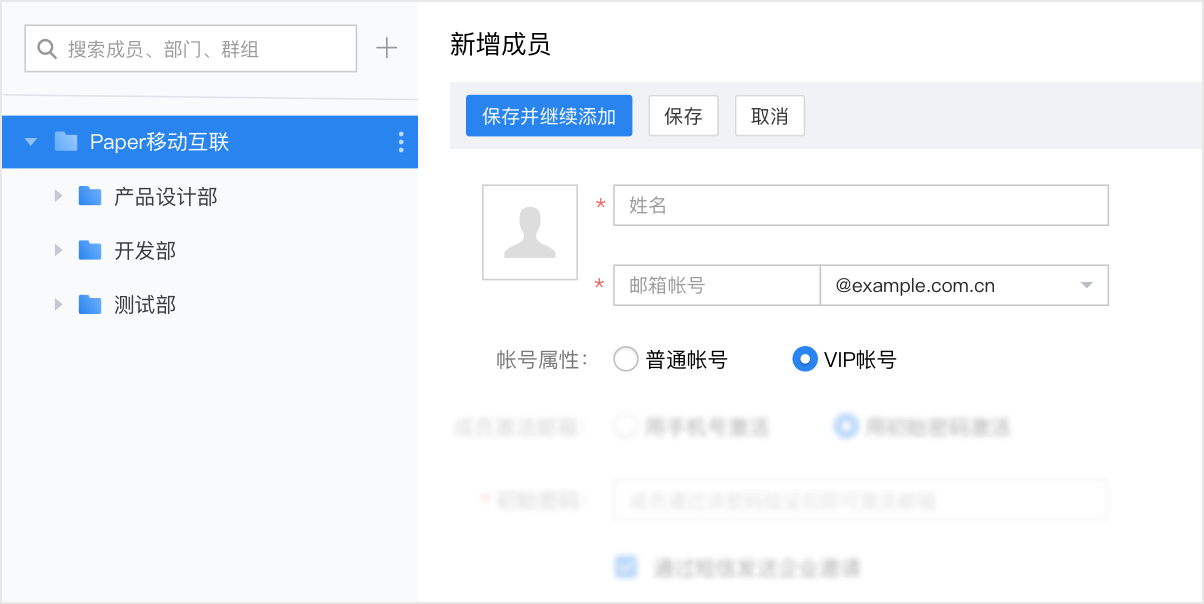Click inside the 姓名 input field
Image resolution: width=1204 pixels, height=604 pixels.
[860, 205]
